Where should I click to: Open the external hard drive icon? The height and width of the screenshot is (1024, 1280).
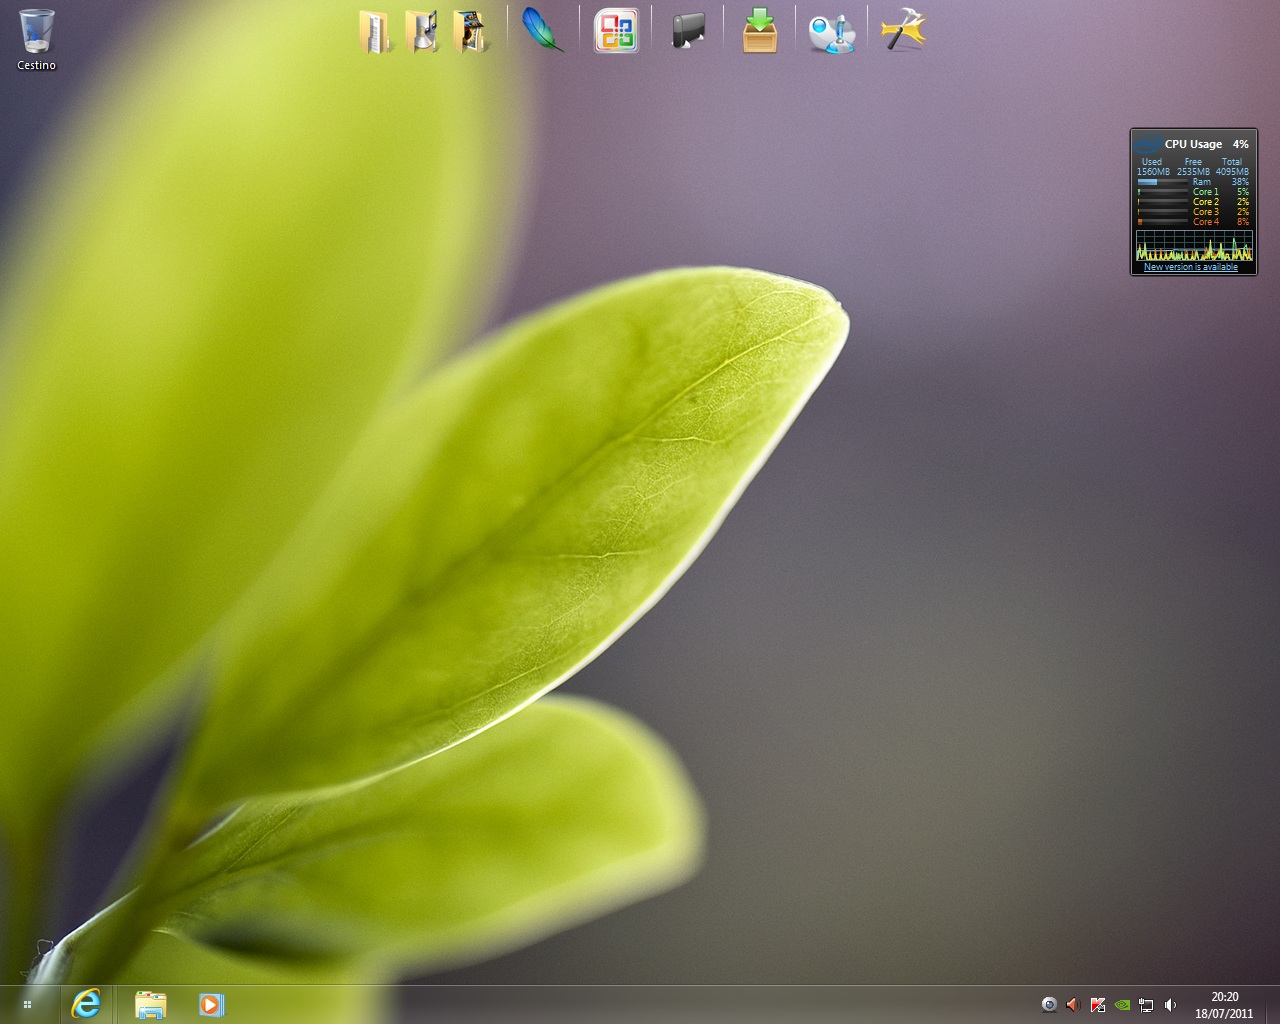688,30
